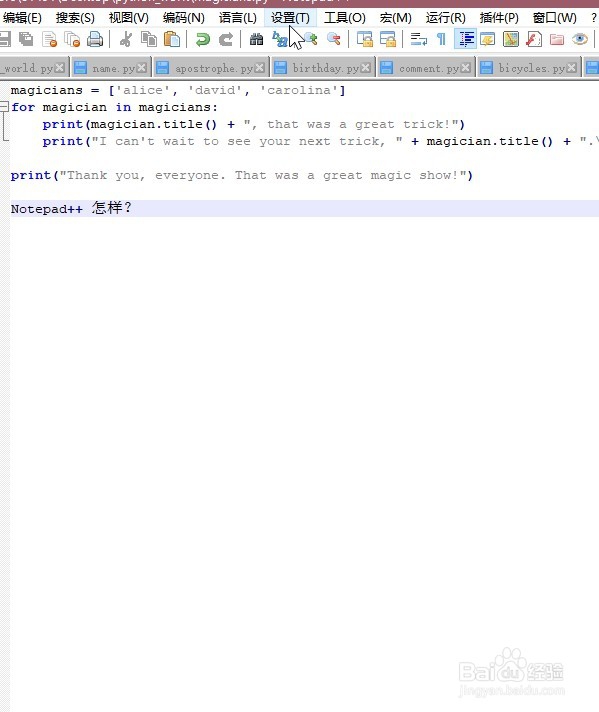Click the Zoom In magnifier icon
The width and height of the screenshot is (599, 712).
311,39
